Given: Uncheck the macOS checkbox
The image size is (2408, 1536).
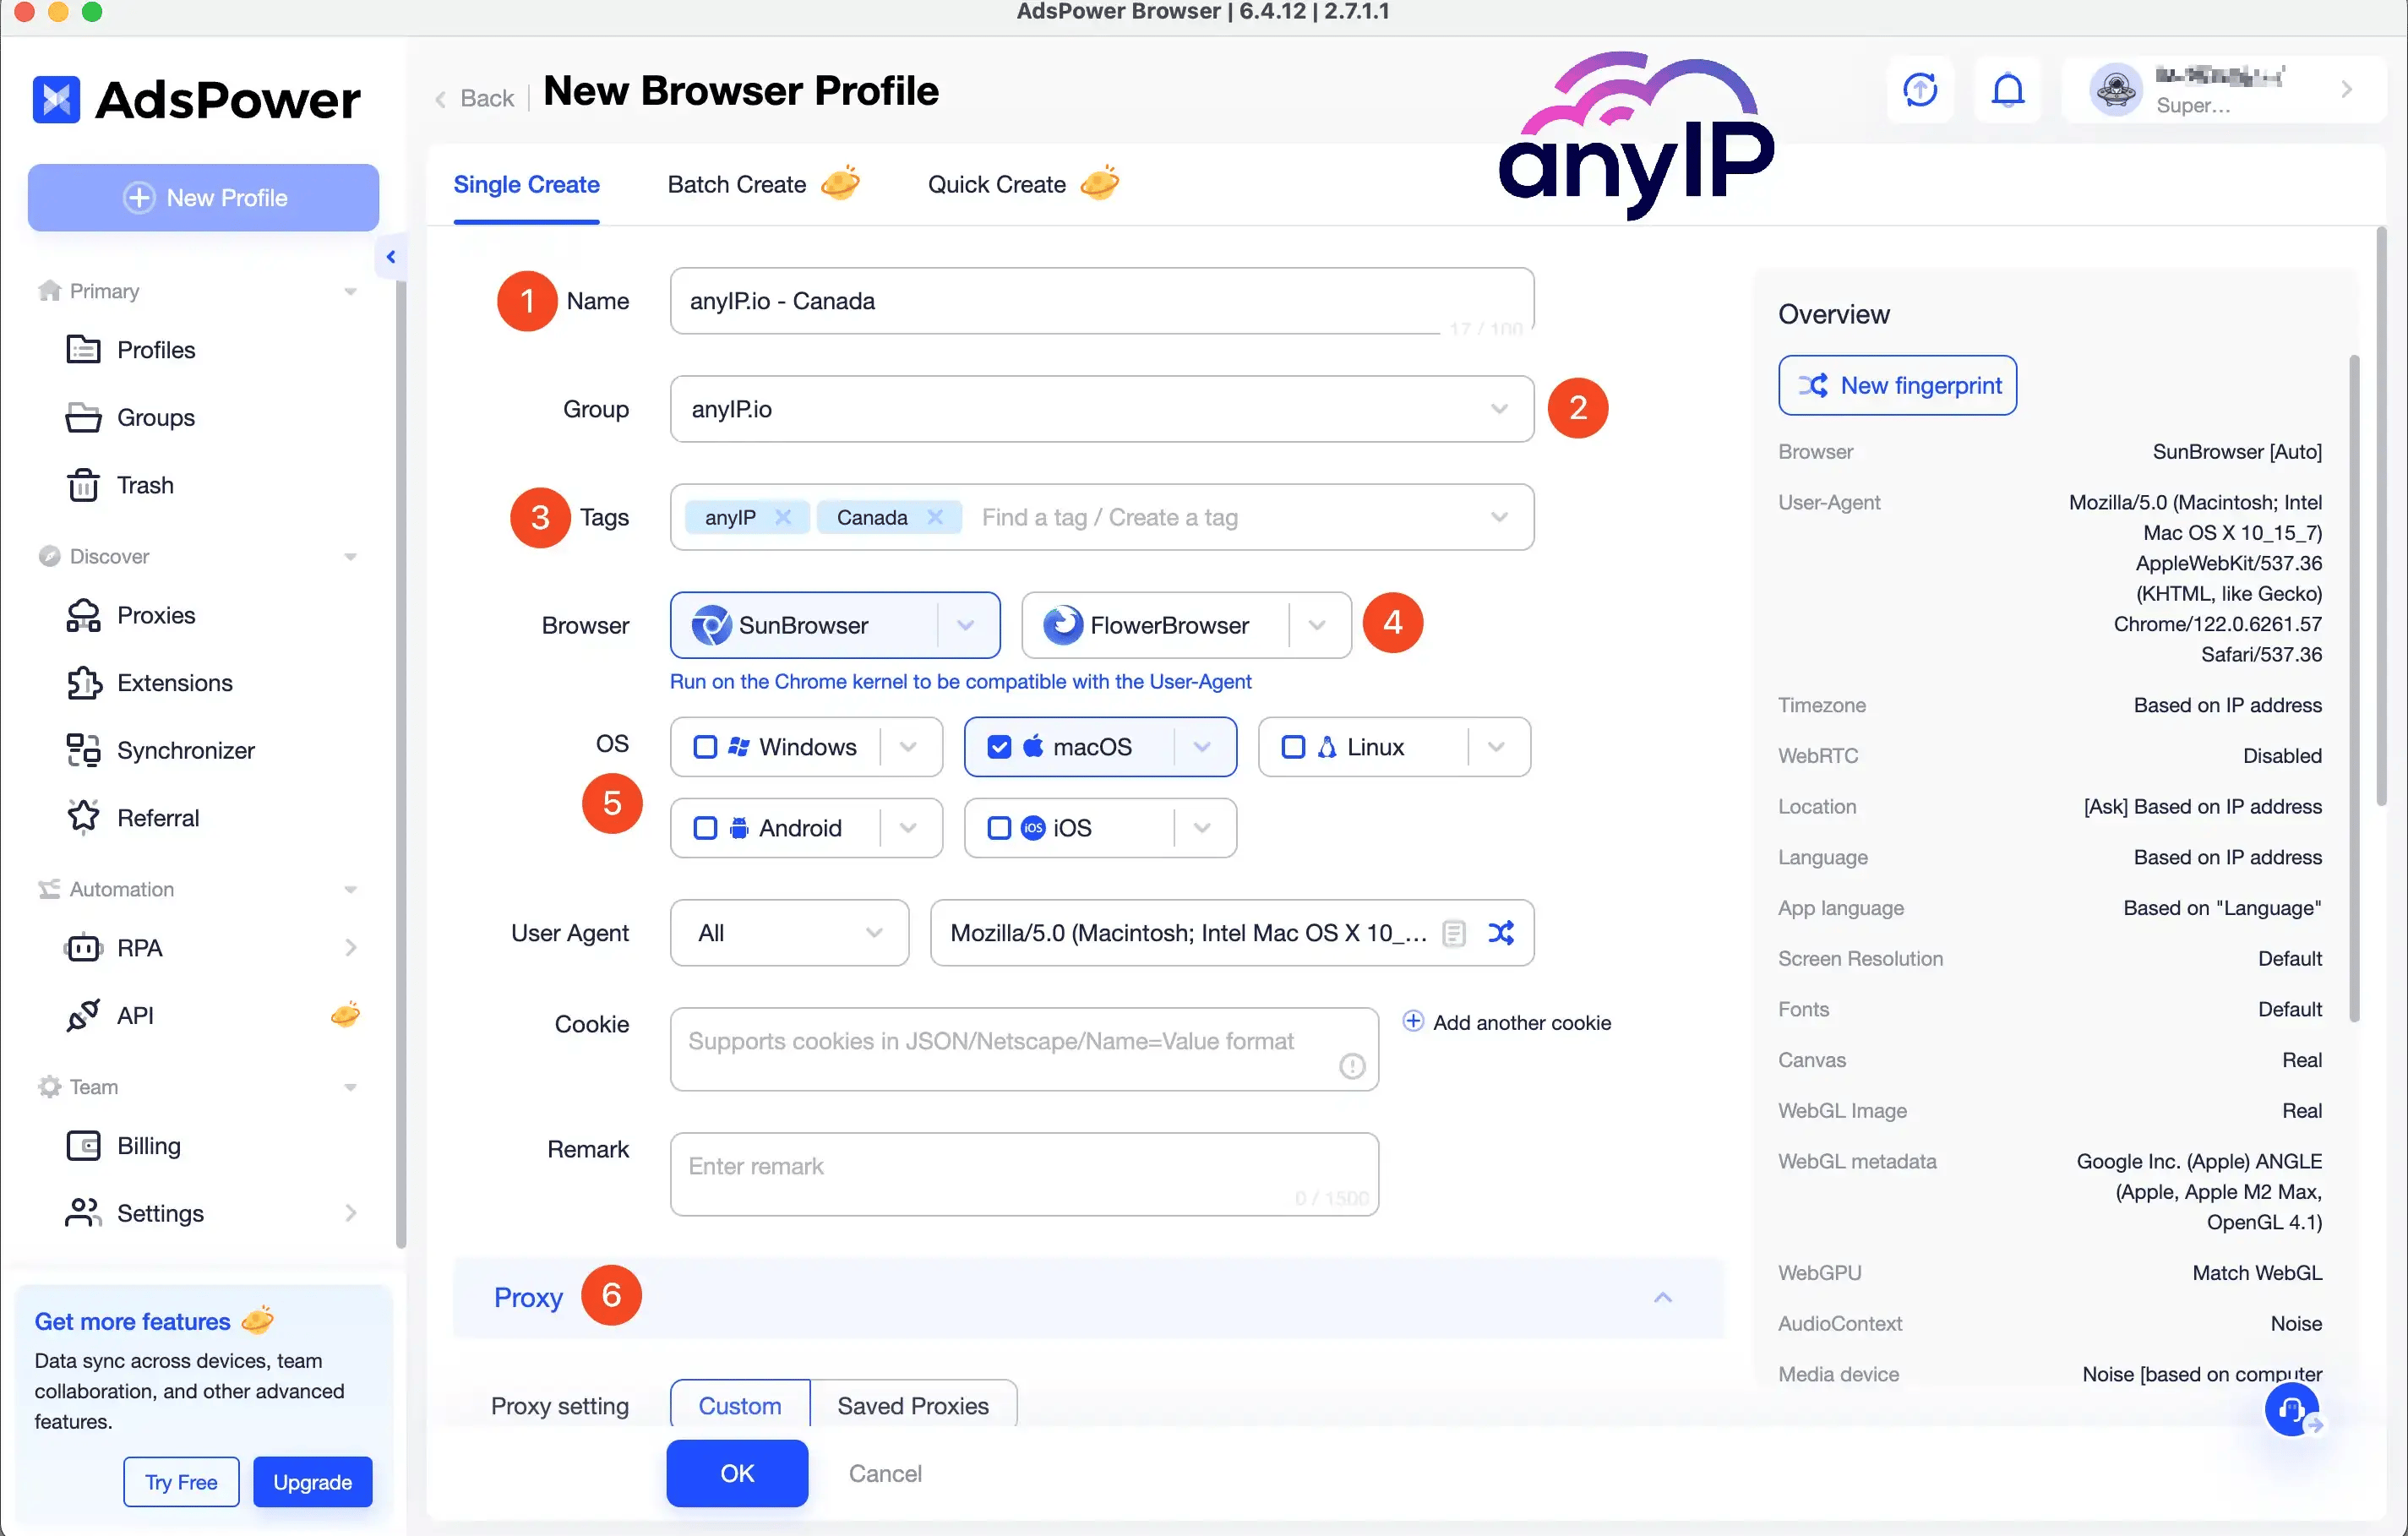Looking at the screenshot, I should [x=999, y=747].
